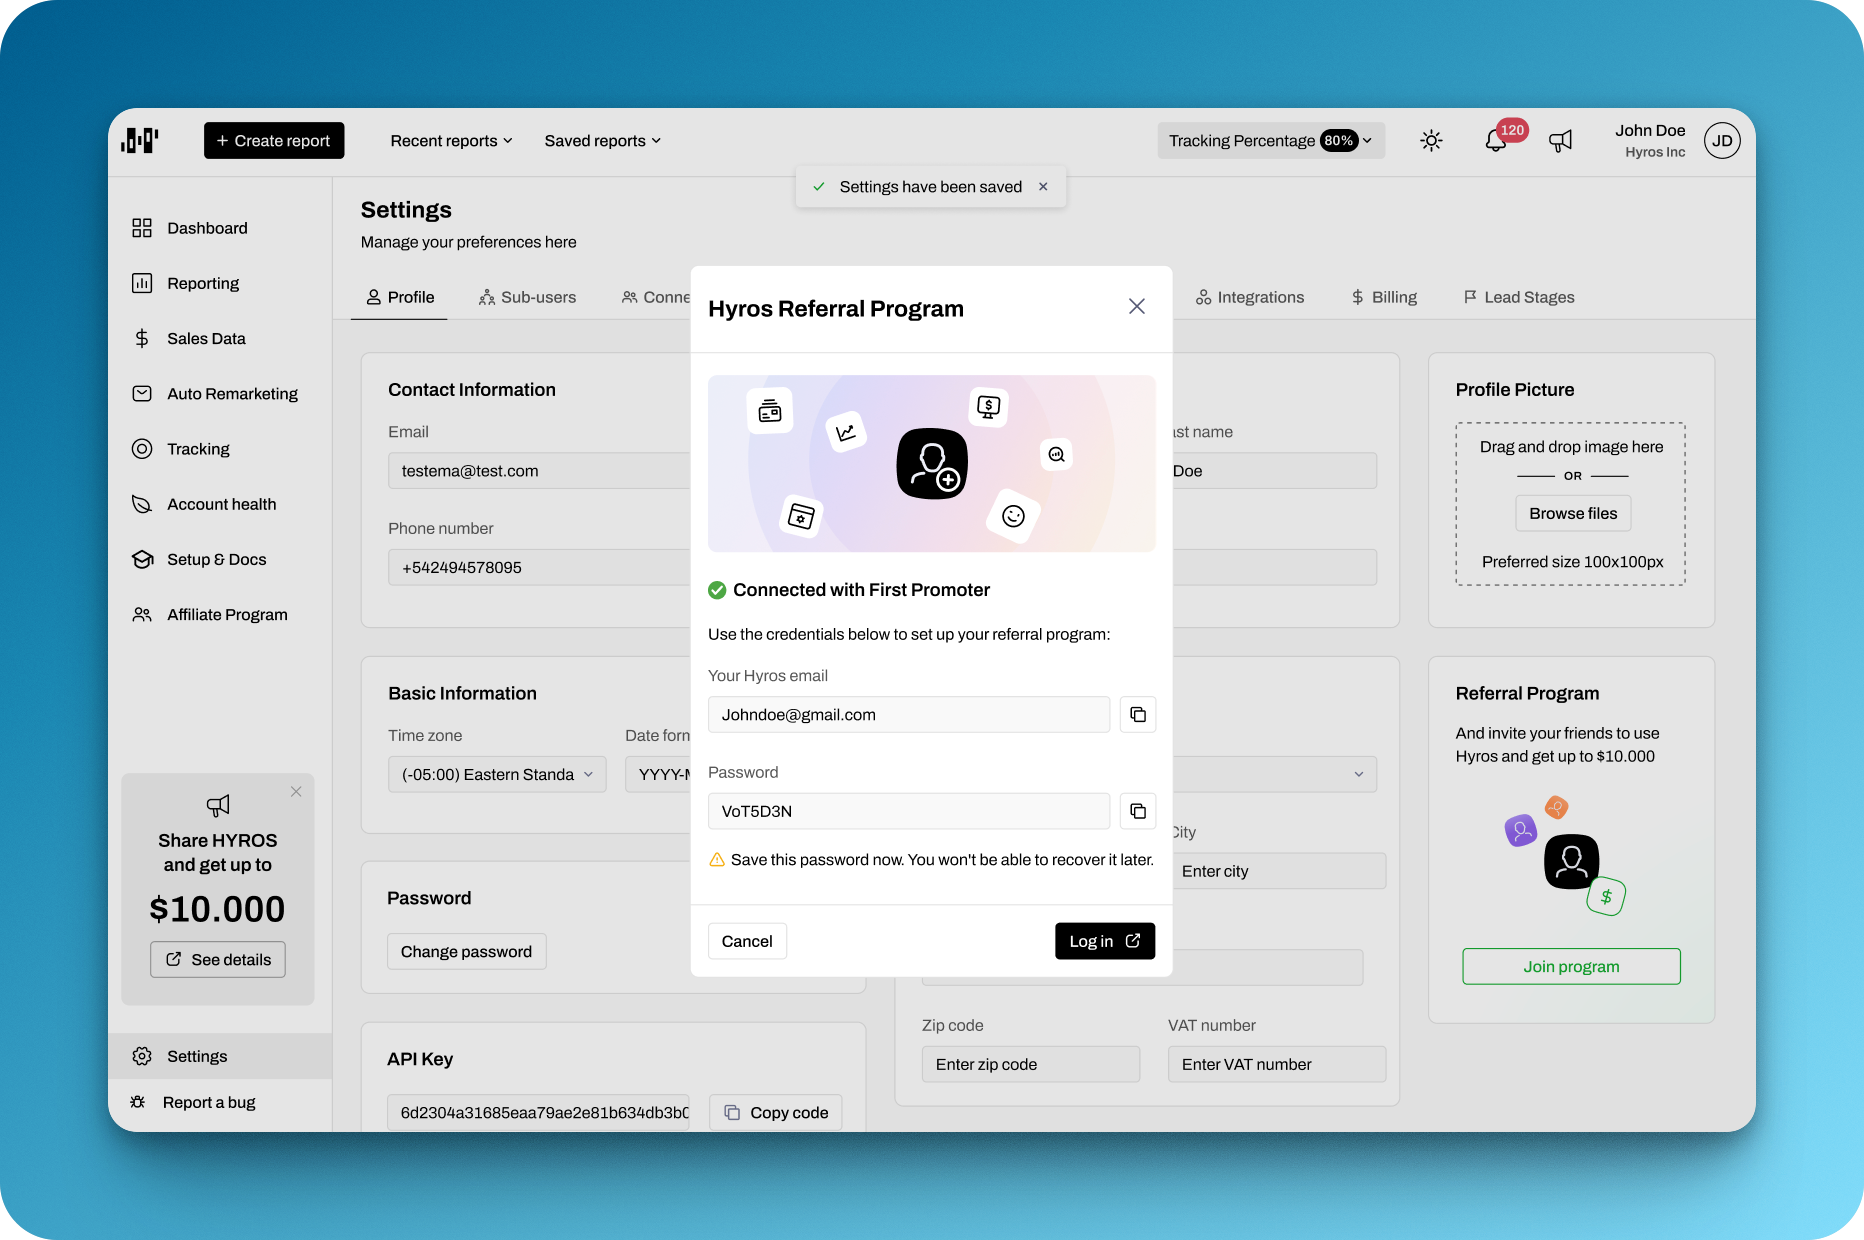The height and width of the screenshot is (1240, 1864).
Task: Click the Join program button
Action: pyautogui.click(x=1571, y=966)
